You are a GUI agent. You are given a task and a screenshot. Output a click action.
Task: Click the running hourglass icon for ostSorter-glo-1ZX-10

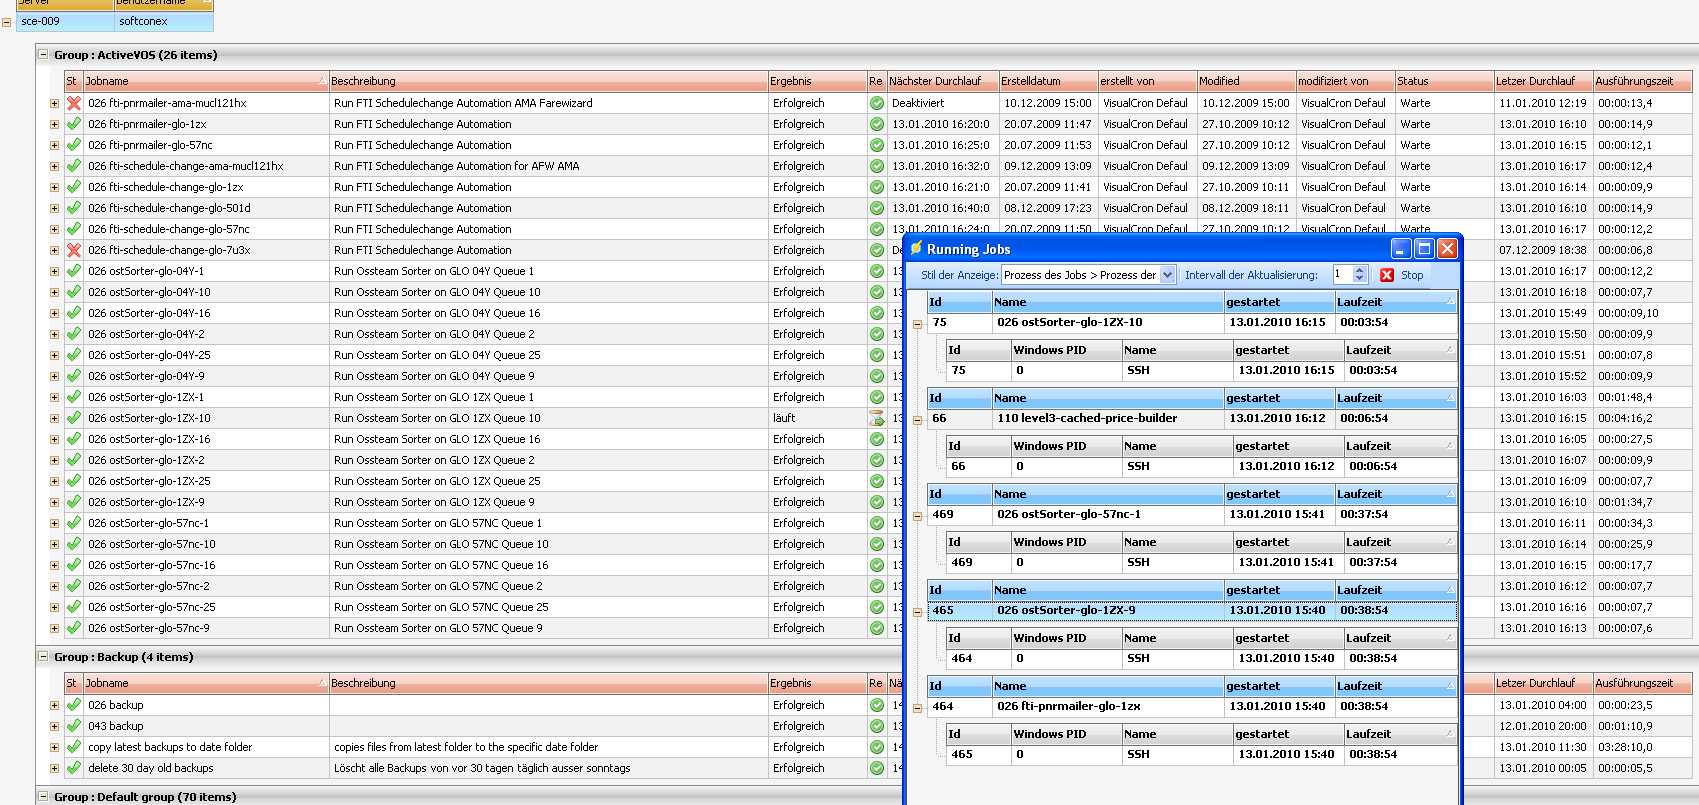876,418
